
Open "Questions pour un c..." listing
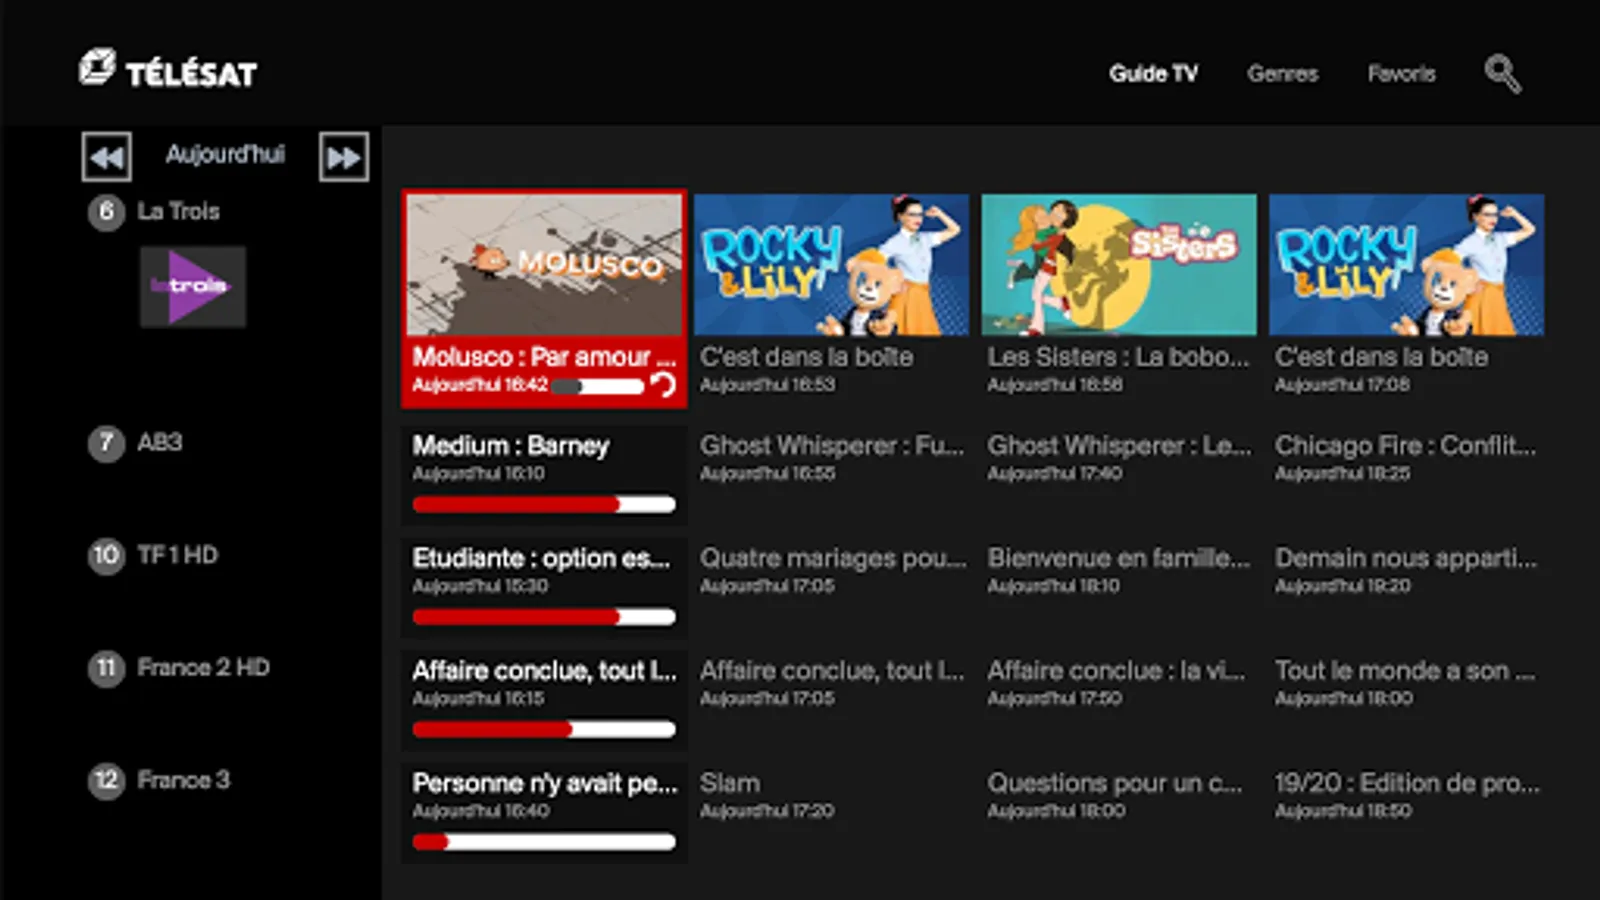pos(1115,783)
